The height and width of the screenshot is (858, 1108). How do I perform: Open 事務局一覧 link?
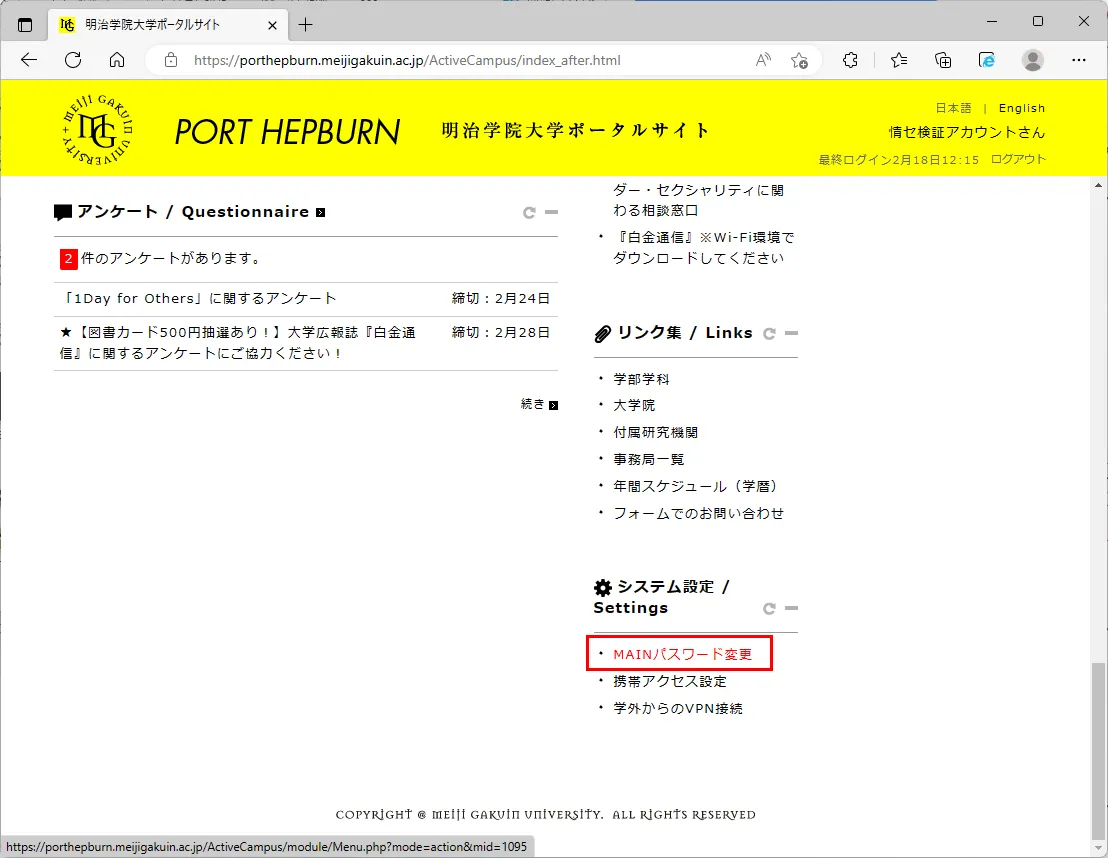tap(648, 459)
